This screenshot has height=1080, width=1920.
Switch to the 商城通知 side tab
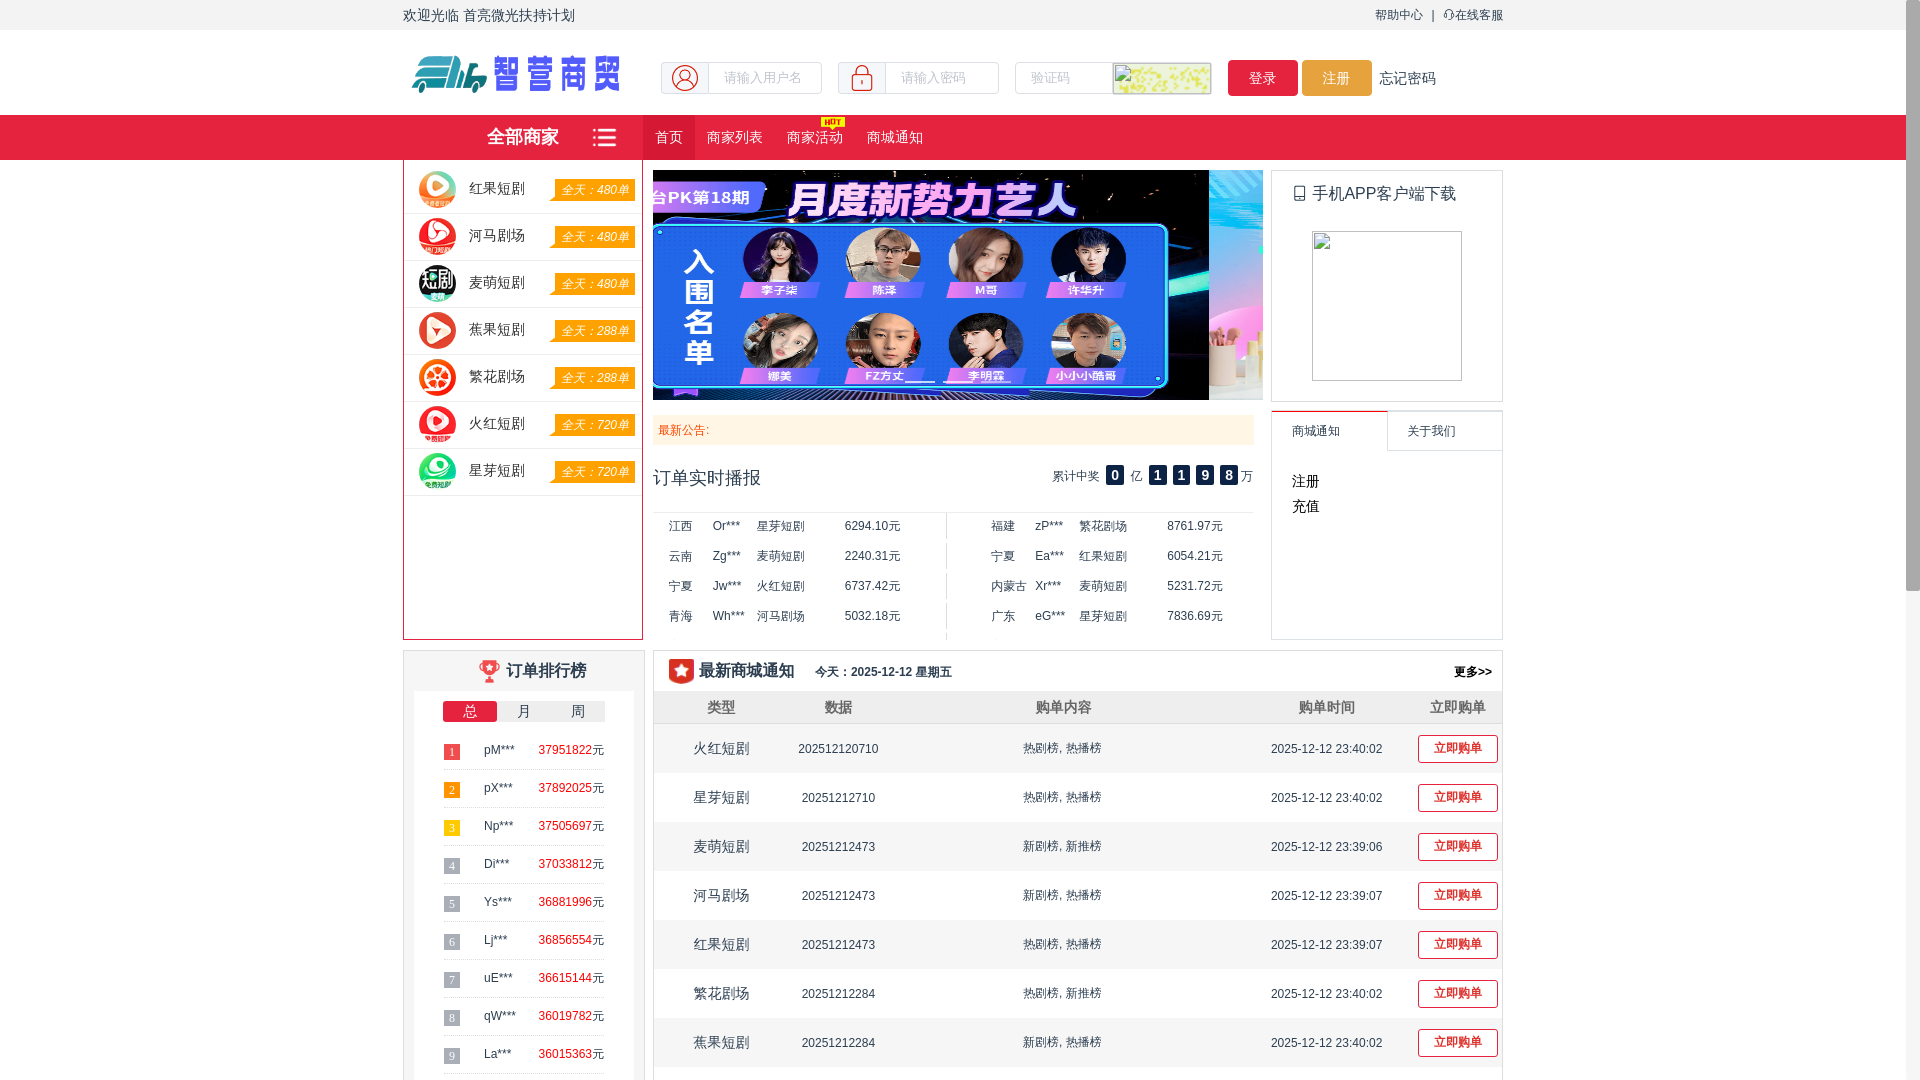click(1330, 431)
